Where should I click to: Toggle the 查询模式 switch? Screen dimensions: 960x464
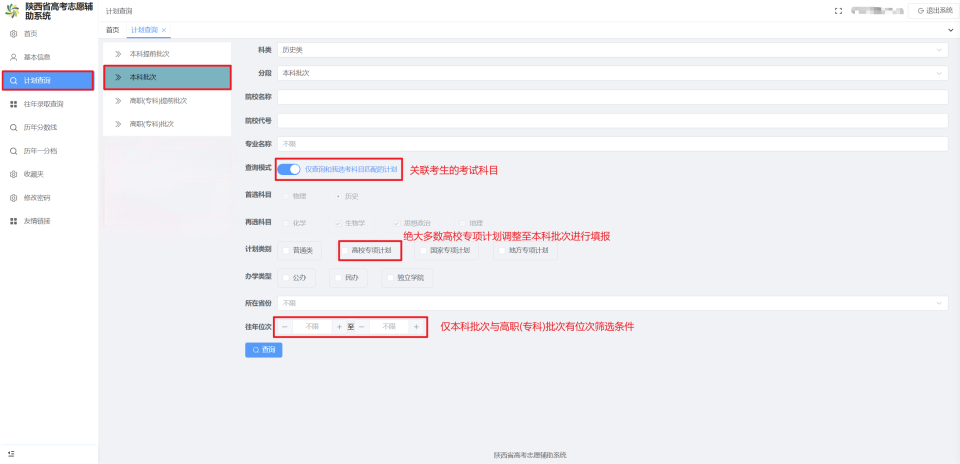click(289, 170)
